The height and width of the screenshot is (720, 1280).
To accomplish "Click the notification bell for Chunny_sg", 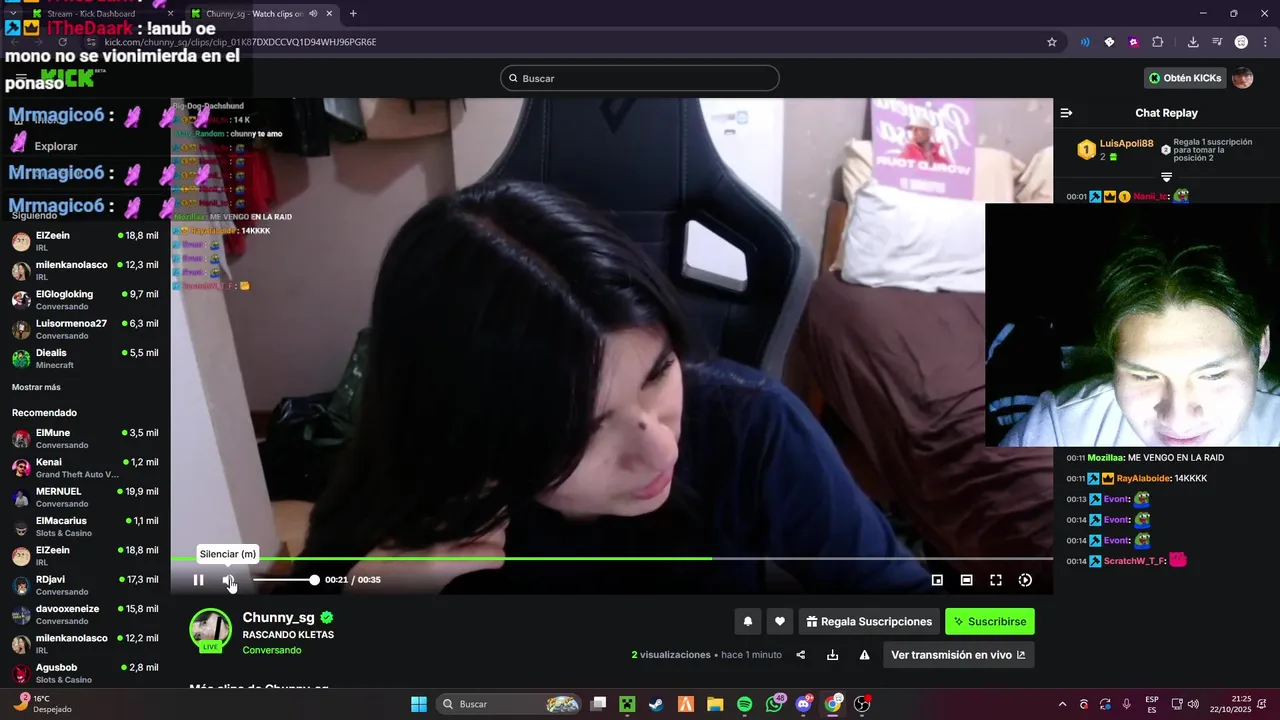I will pos(747,621).
